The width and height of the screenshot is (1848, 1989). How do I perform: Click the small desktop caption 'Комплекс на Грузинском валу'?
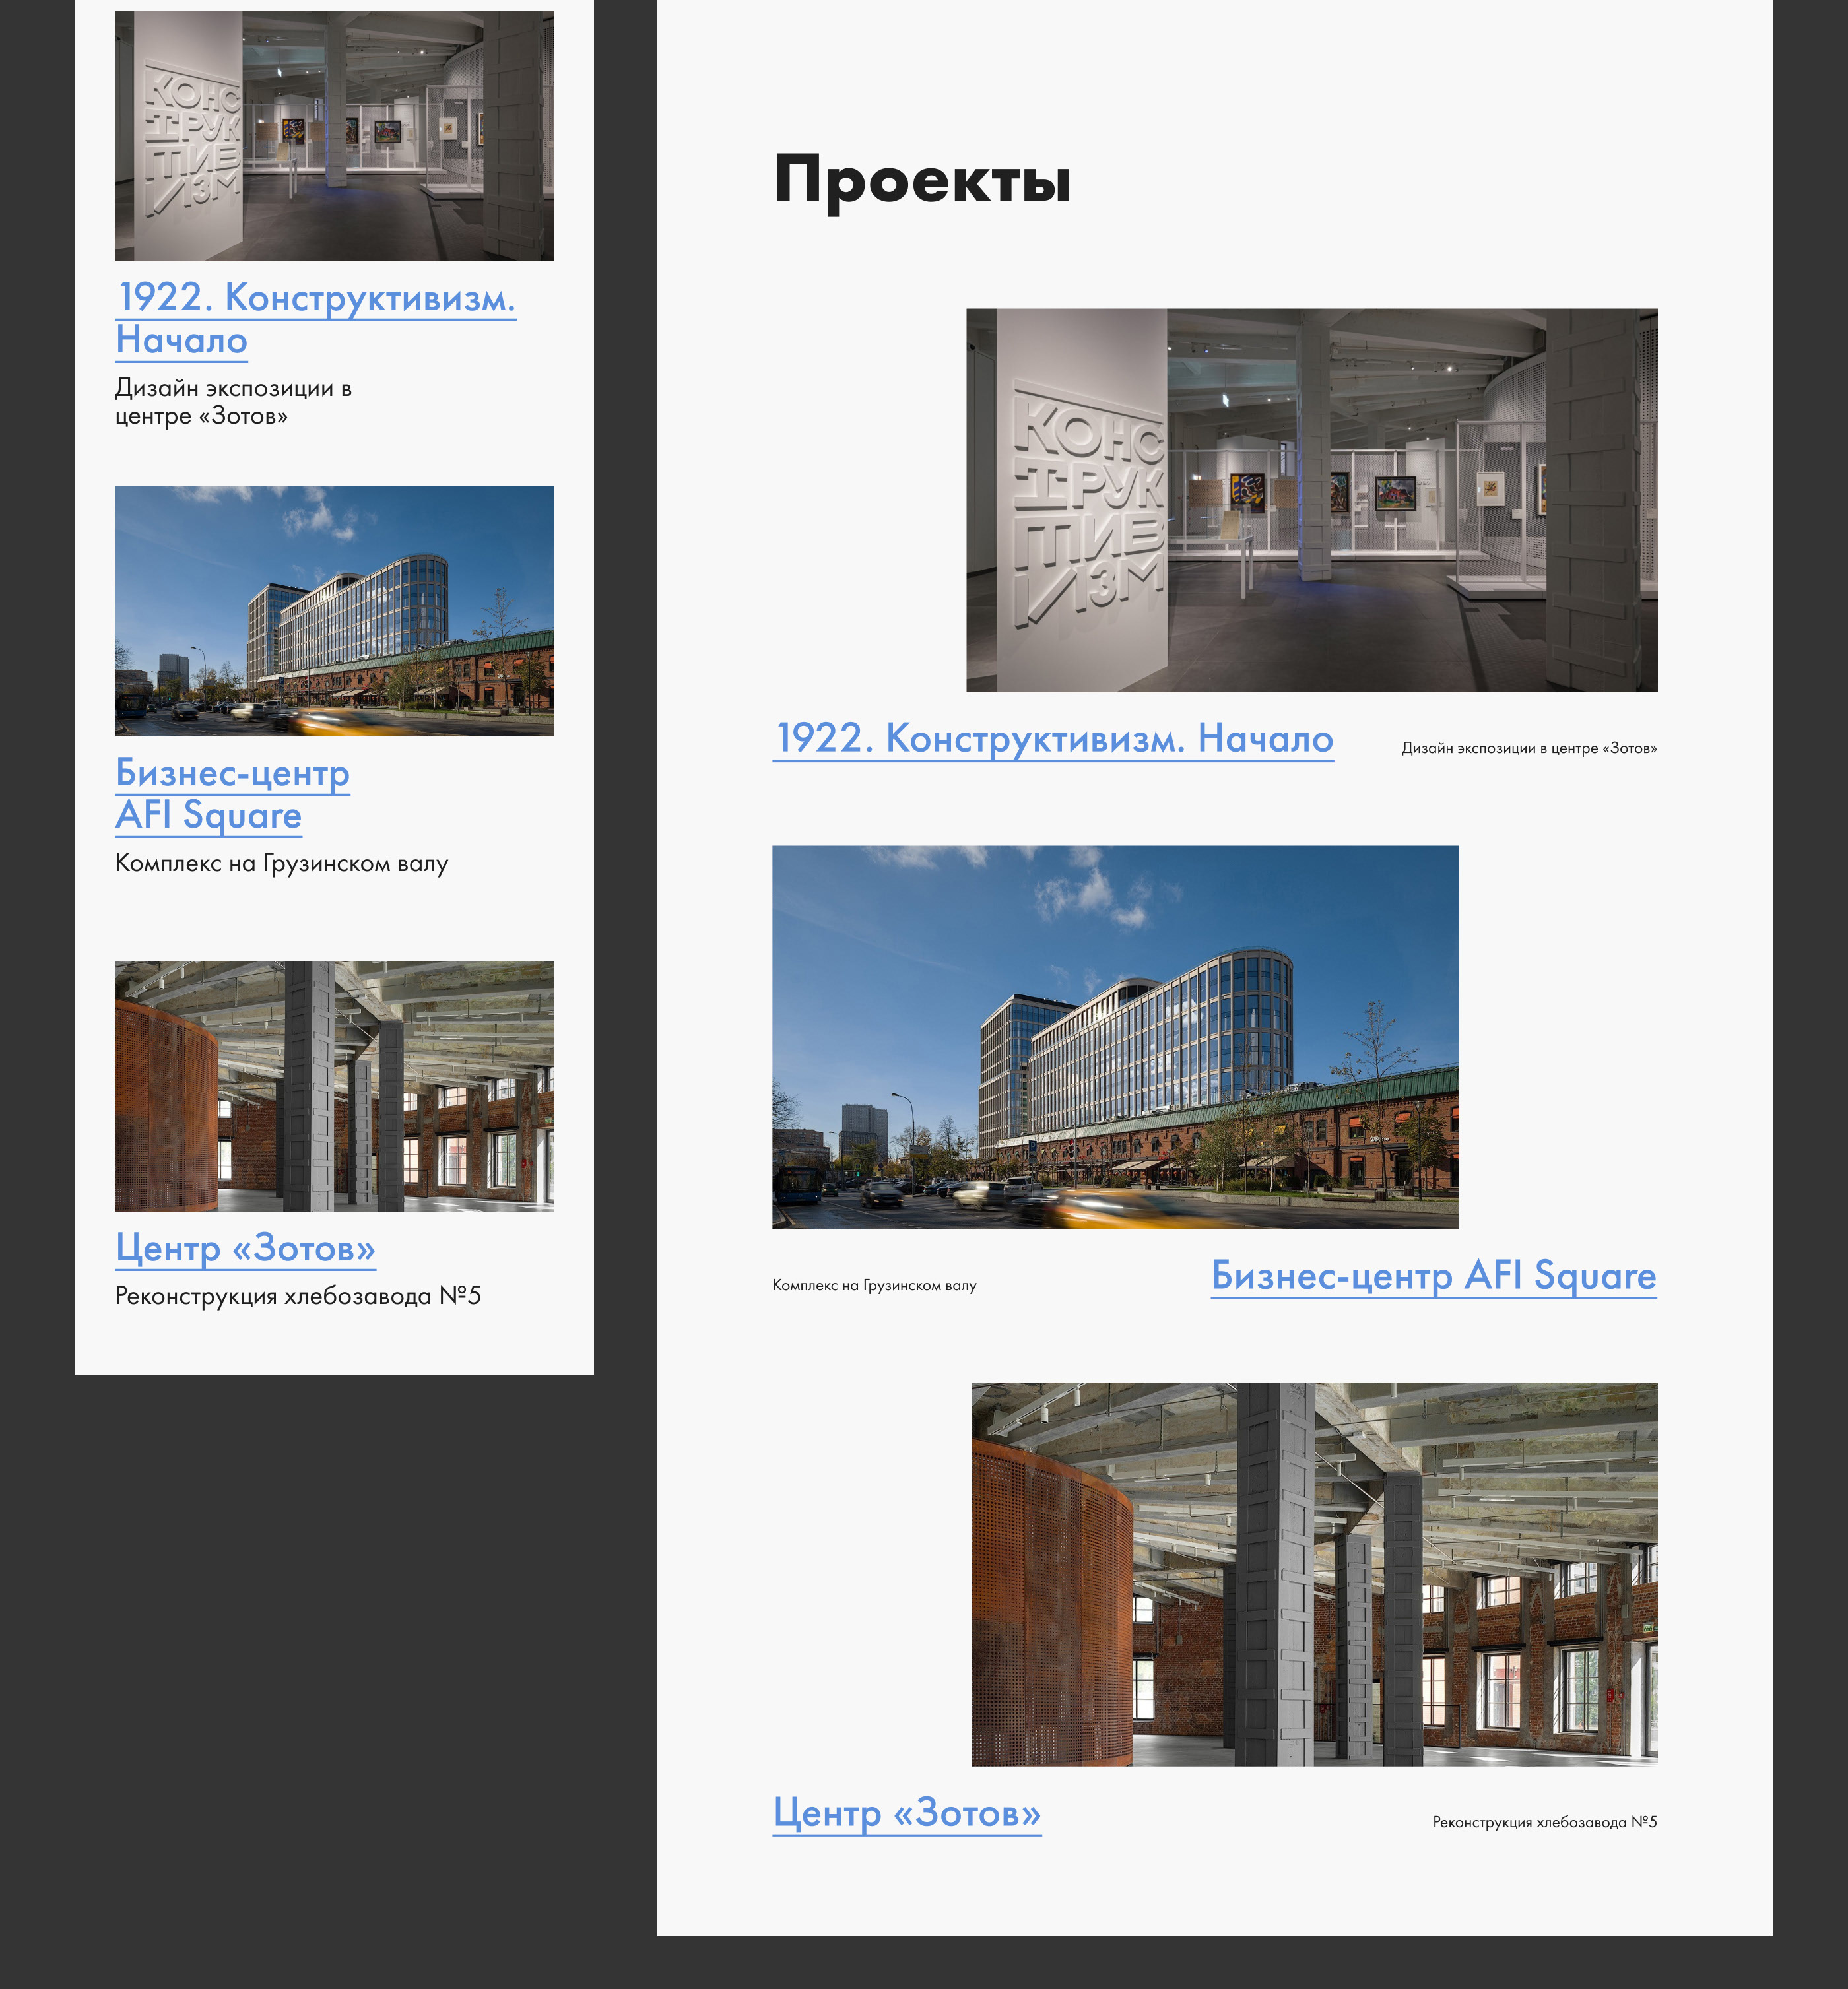(x=874, y=1285)
